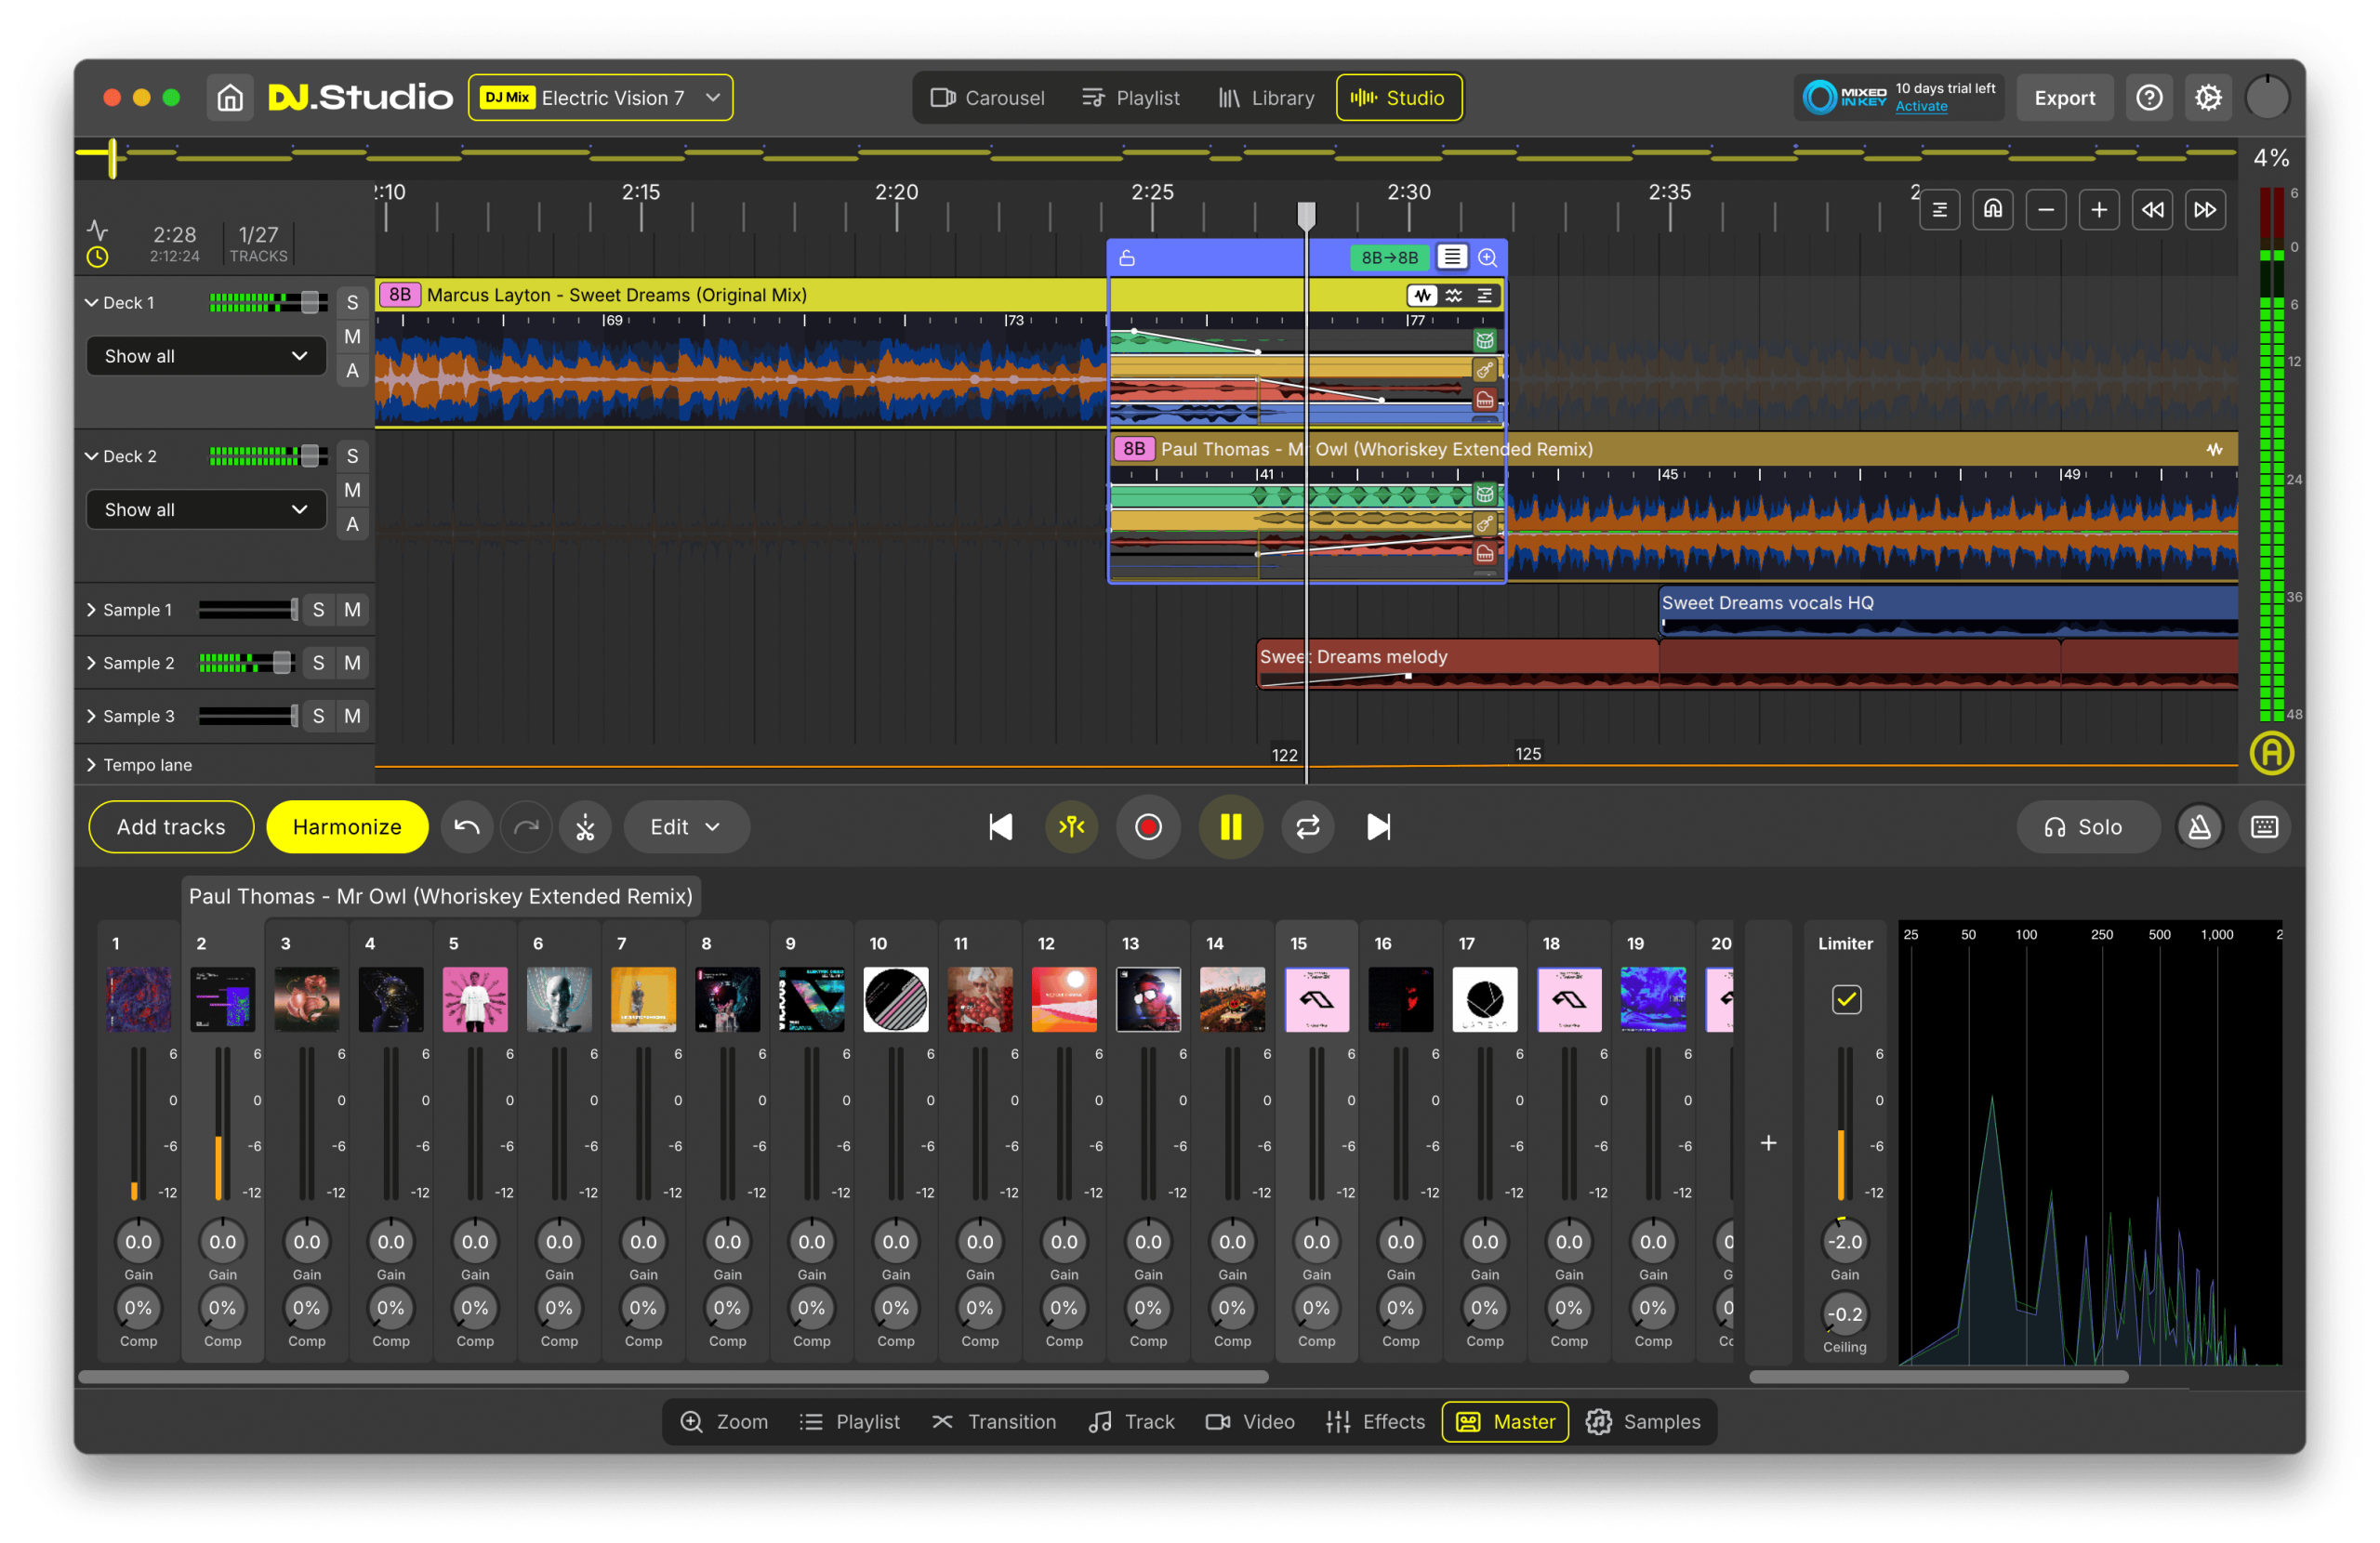Viewport: 2380px width, 1543px height.
Task: Open the Effects bottom tab
Action: (1375, 1421)
